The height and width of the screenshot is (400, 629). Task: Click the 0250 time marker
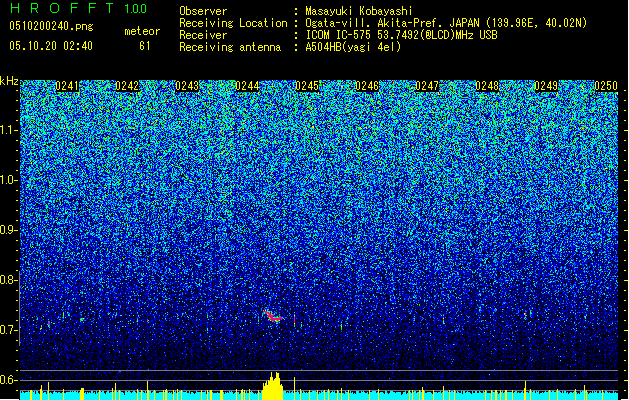tap(606, 86)
